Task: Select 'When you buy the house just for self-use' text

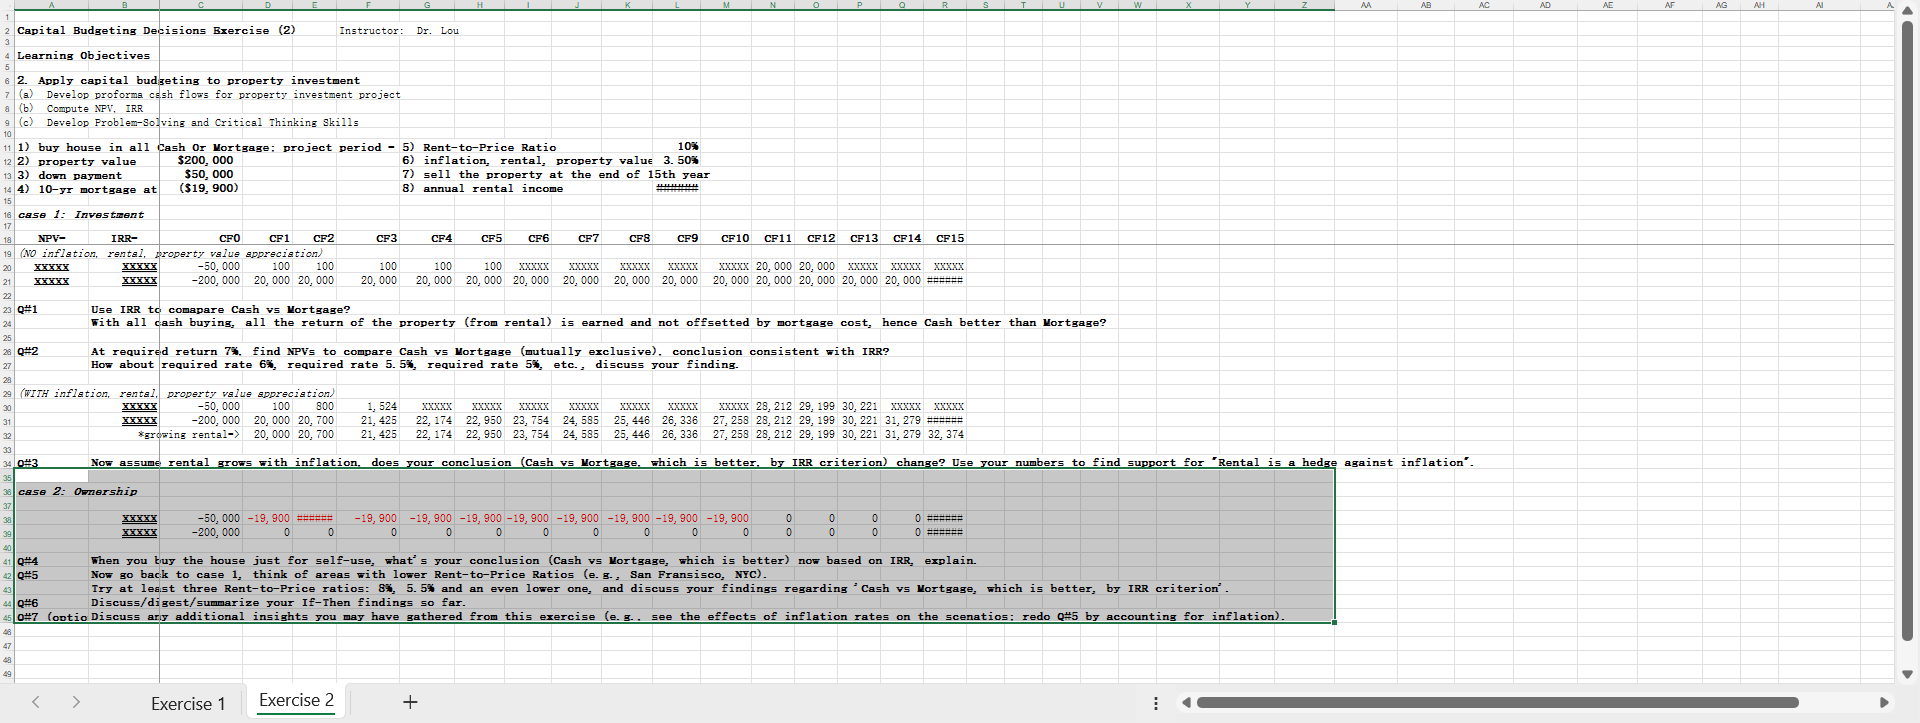Action: coord(533,560)
